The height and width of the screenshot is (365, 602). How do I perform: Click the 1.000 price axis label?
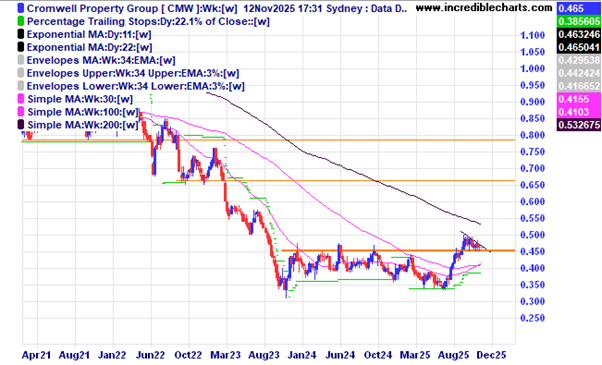coord(533,68)
